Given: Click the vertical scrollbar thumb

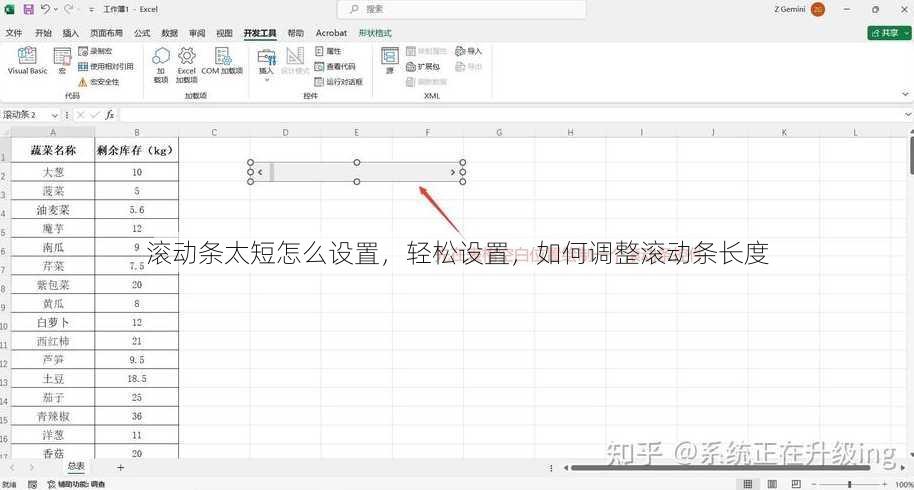Looking at the screenshot, I should [911, 154].
